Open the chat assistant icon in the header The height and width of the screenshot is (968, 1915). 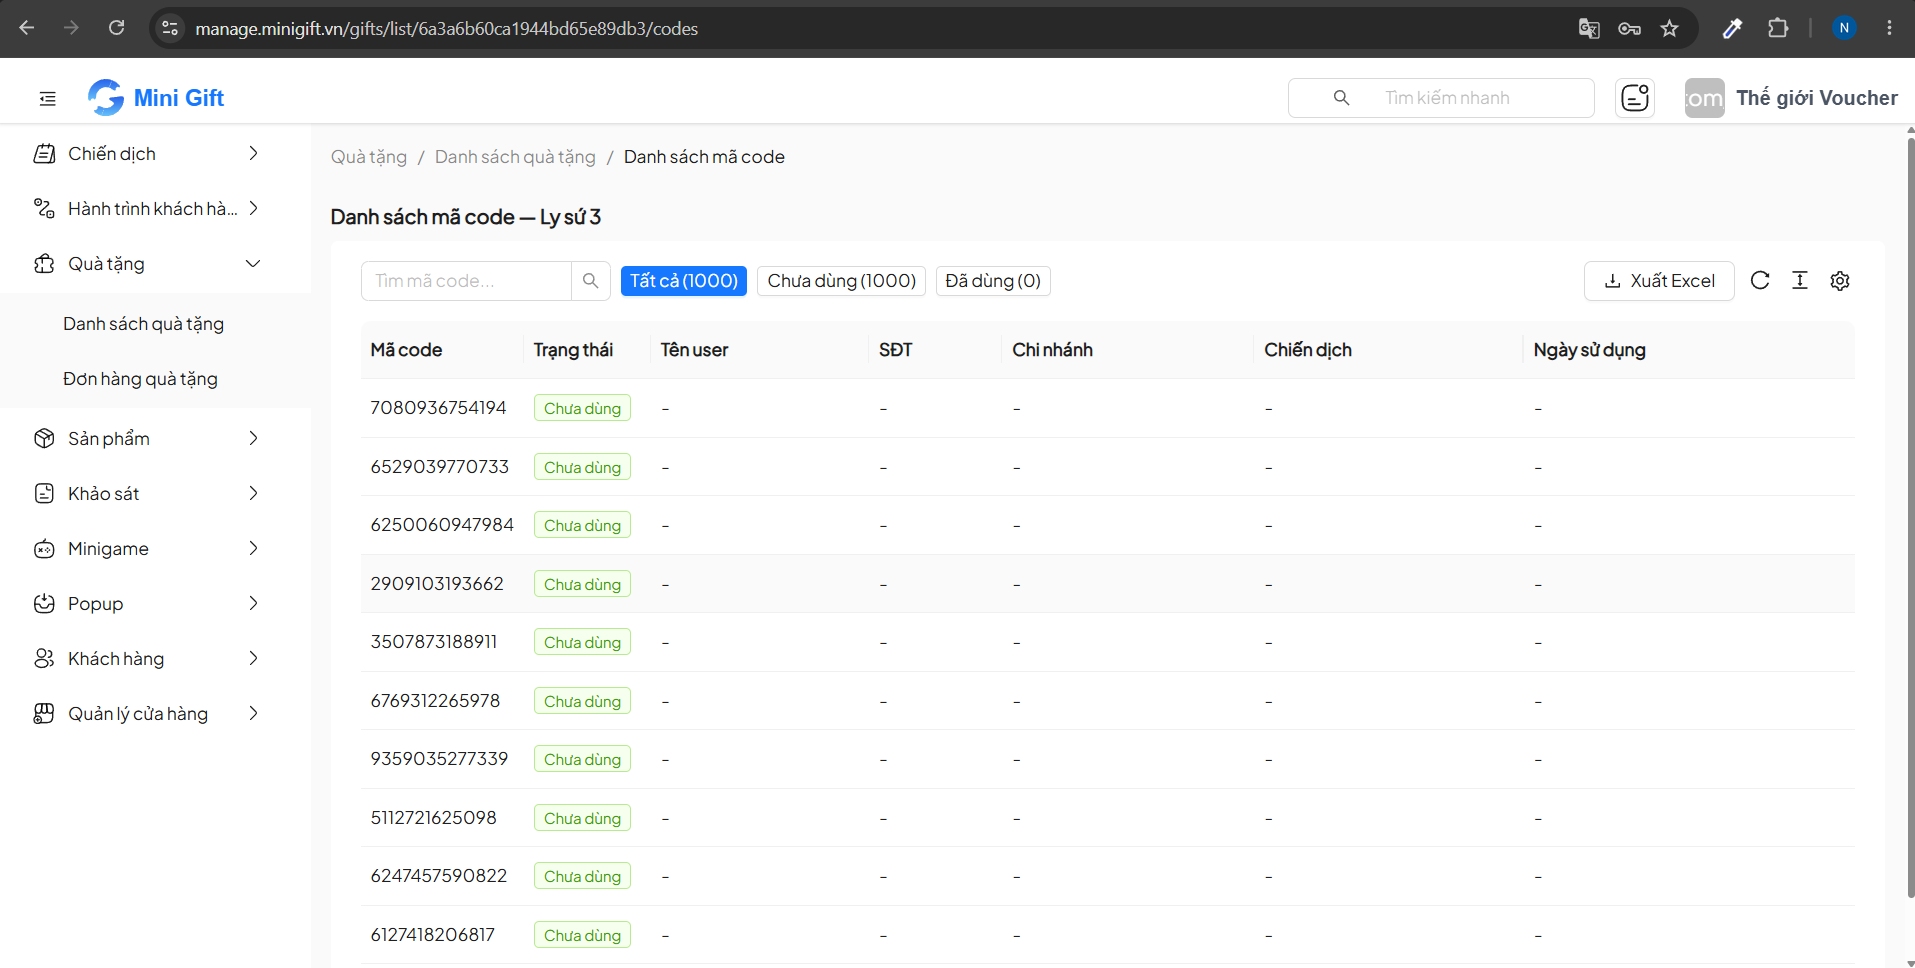1635,98
